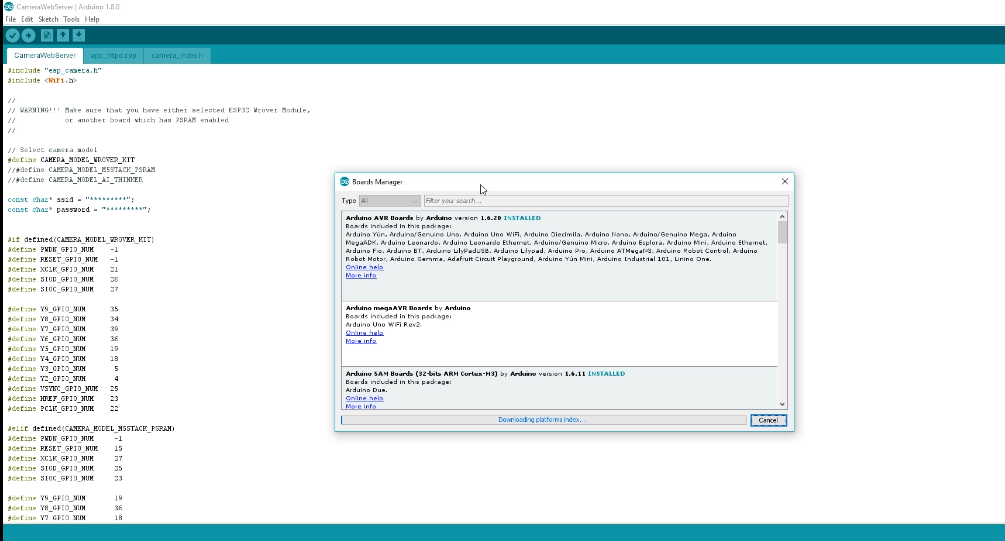The width and height of the screenshot is (1005, 541).
Task: Click the Downloading platforms index progress bar
Action: click(544, 420)
